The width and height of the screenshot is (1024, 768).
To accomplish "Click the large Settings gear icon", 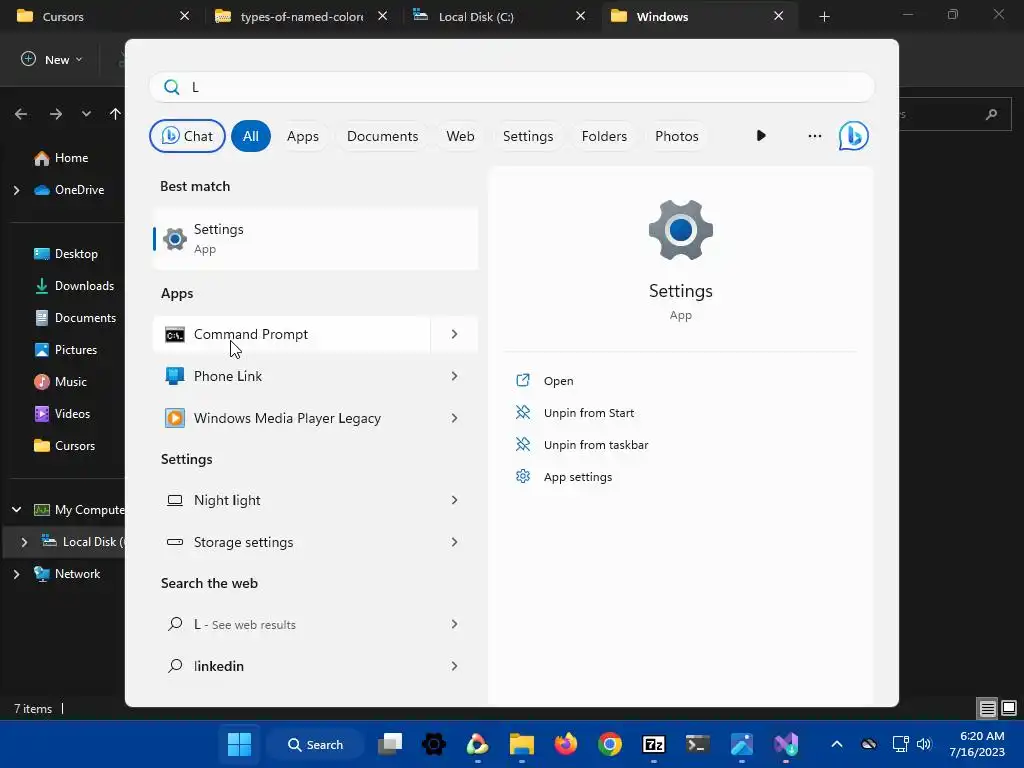I will 680,230.
